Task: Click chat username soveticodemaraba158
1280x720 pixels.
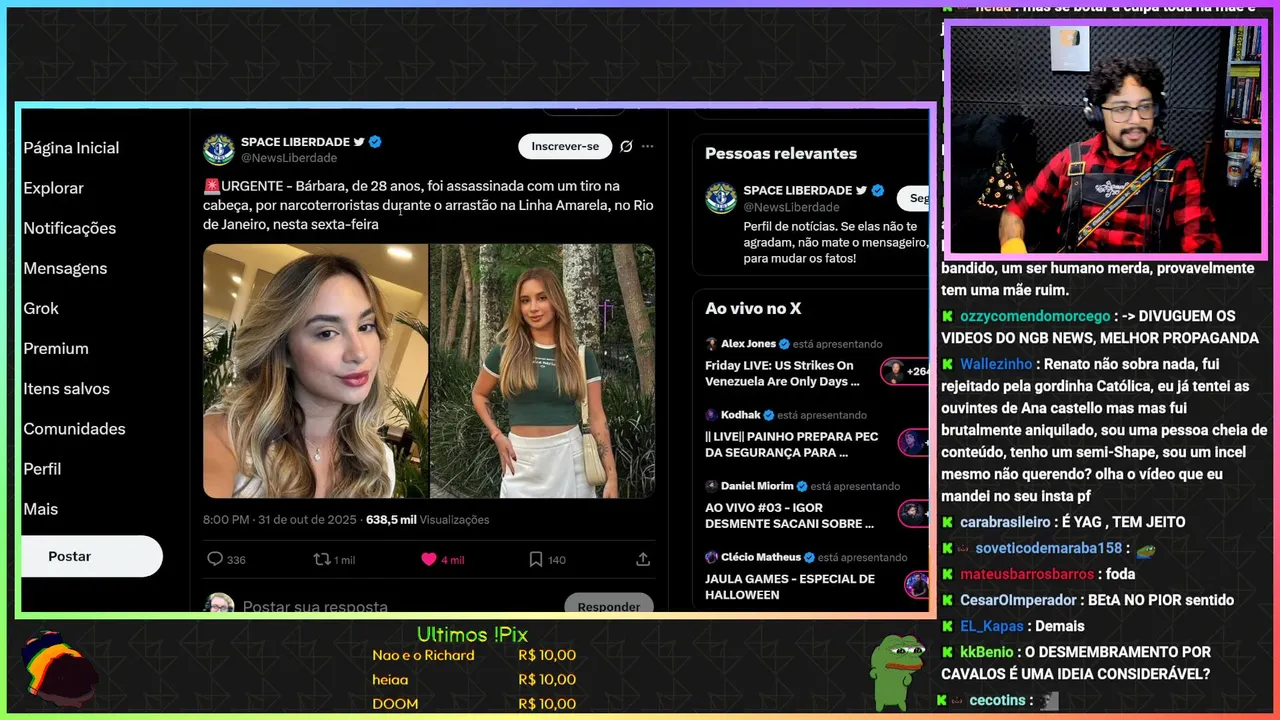Action: point(1049,548)
